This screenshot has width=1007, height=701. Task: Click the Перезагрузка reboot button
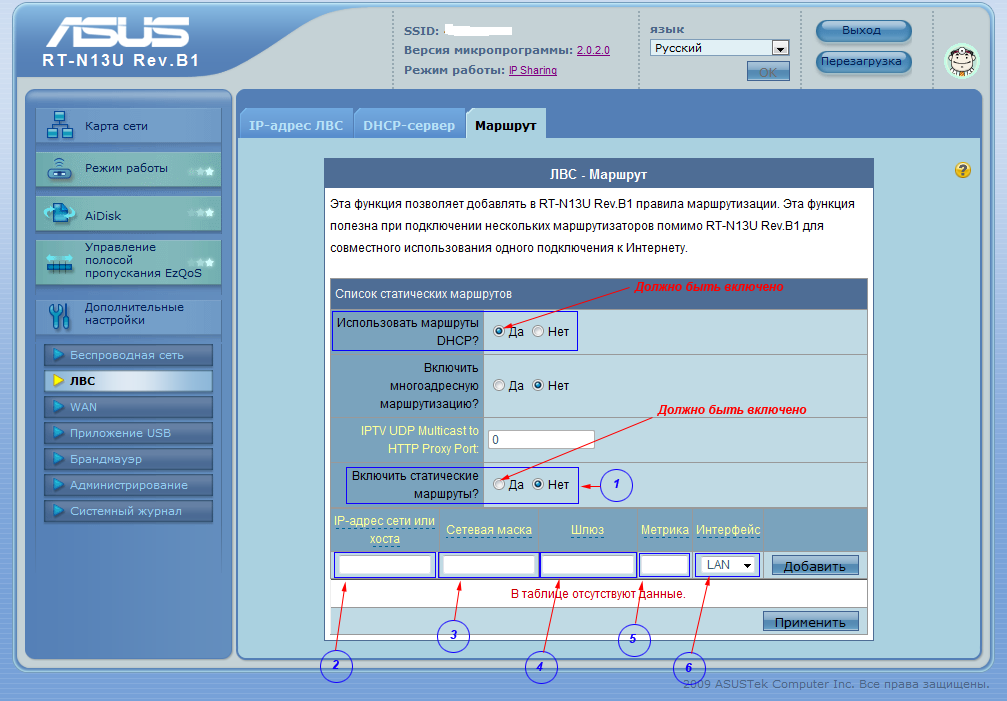tap(863, 62)
